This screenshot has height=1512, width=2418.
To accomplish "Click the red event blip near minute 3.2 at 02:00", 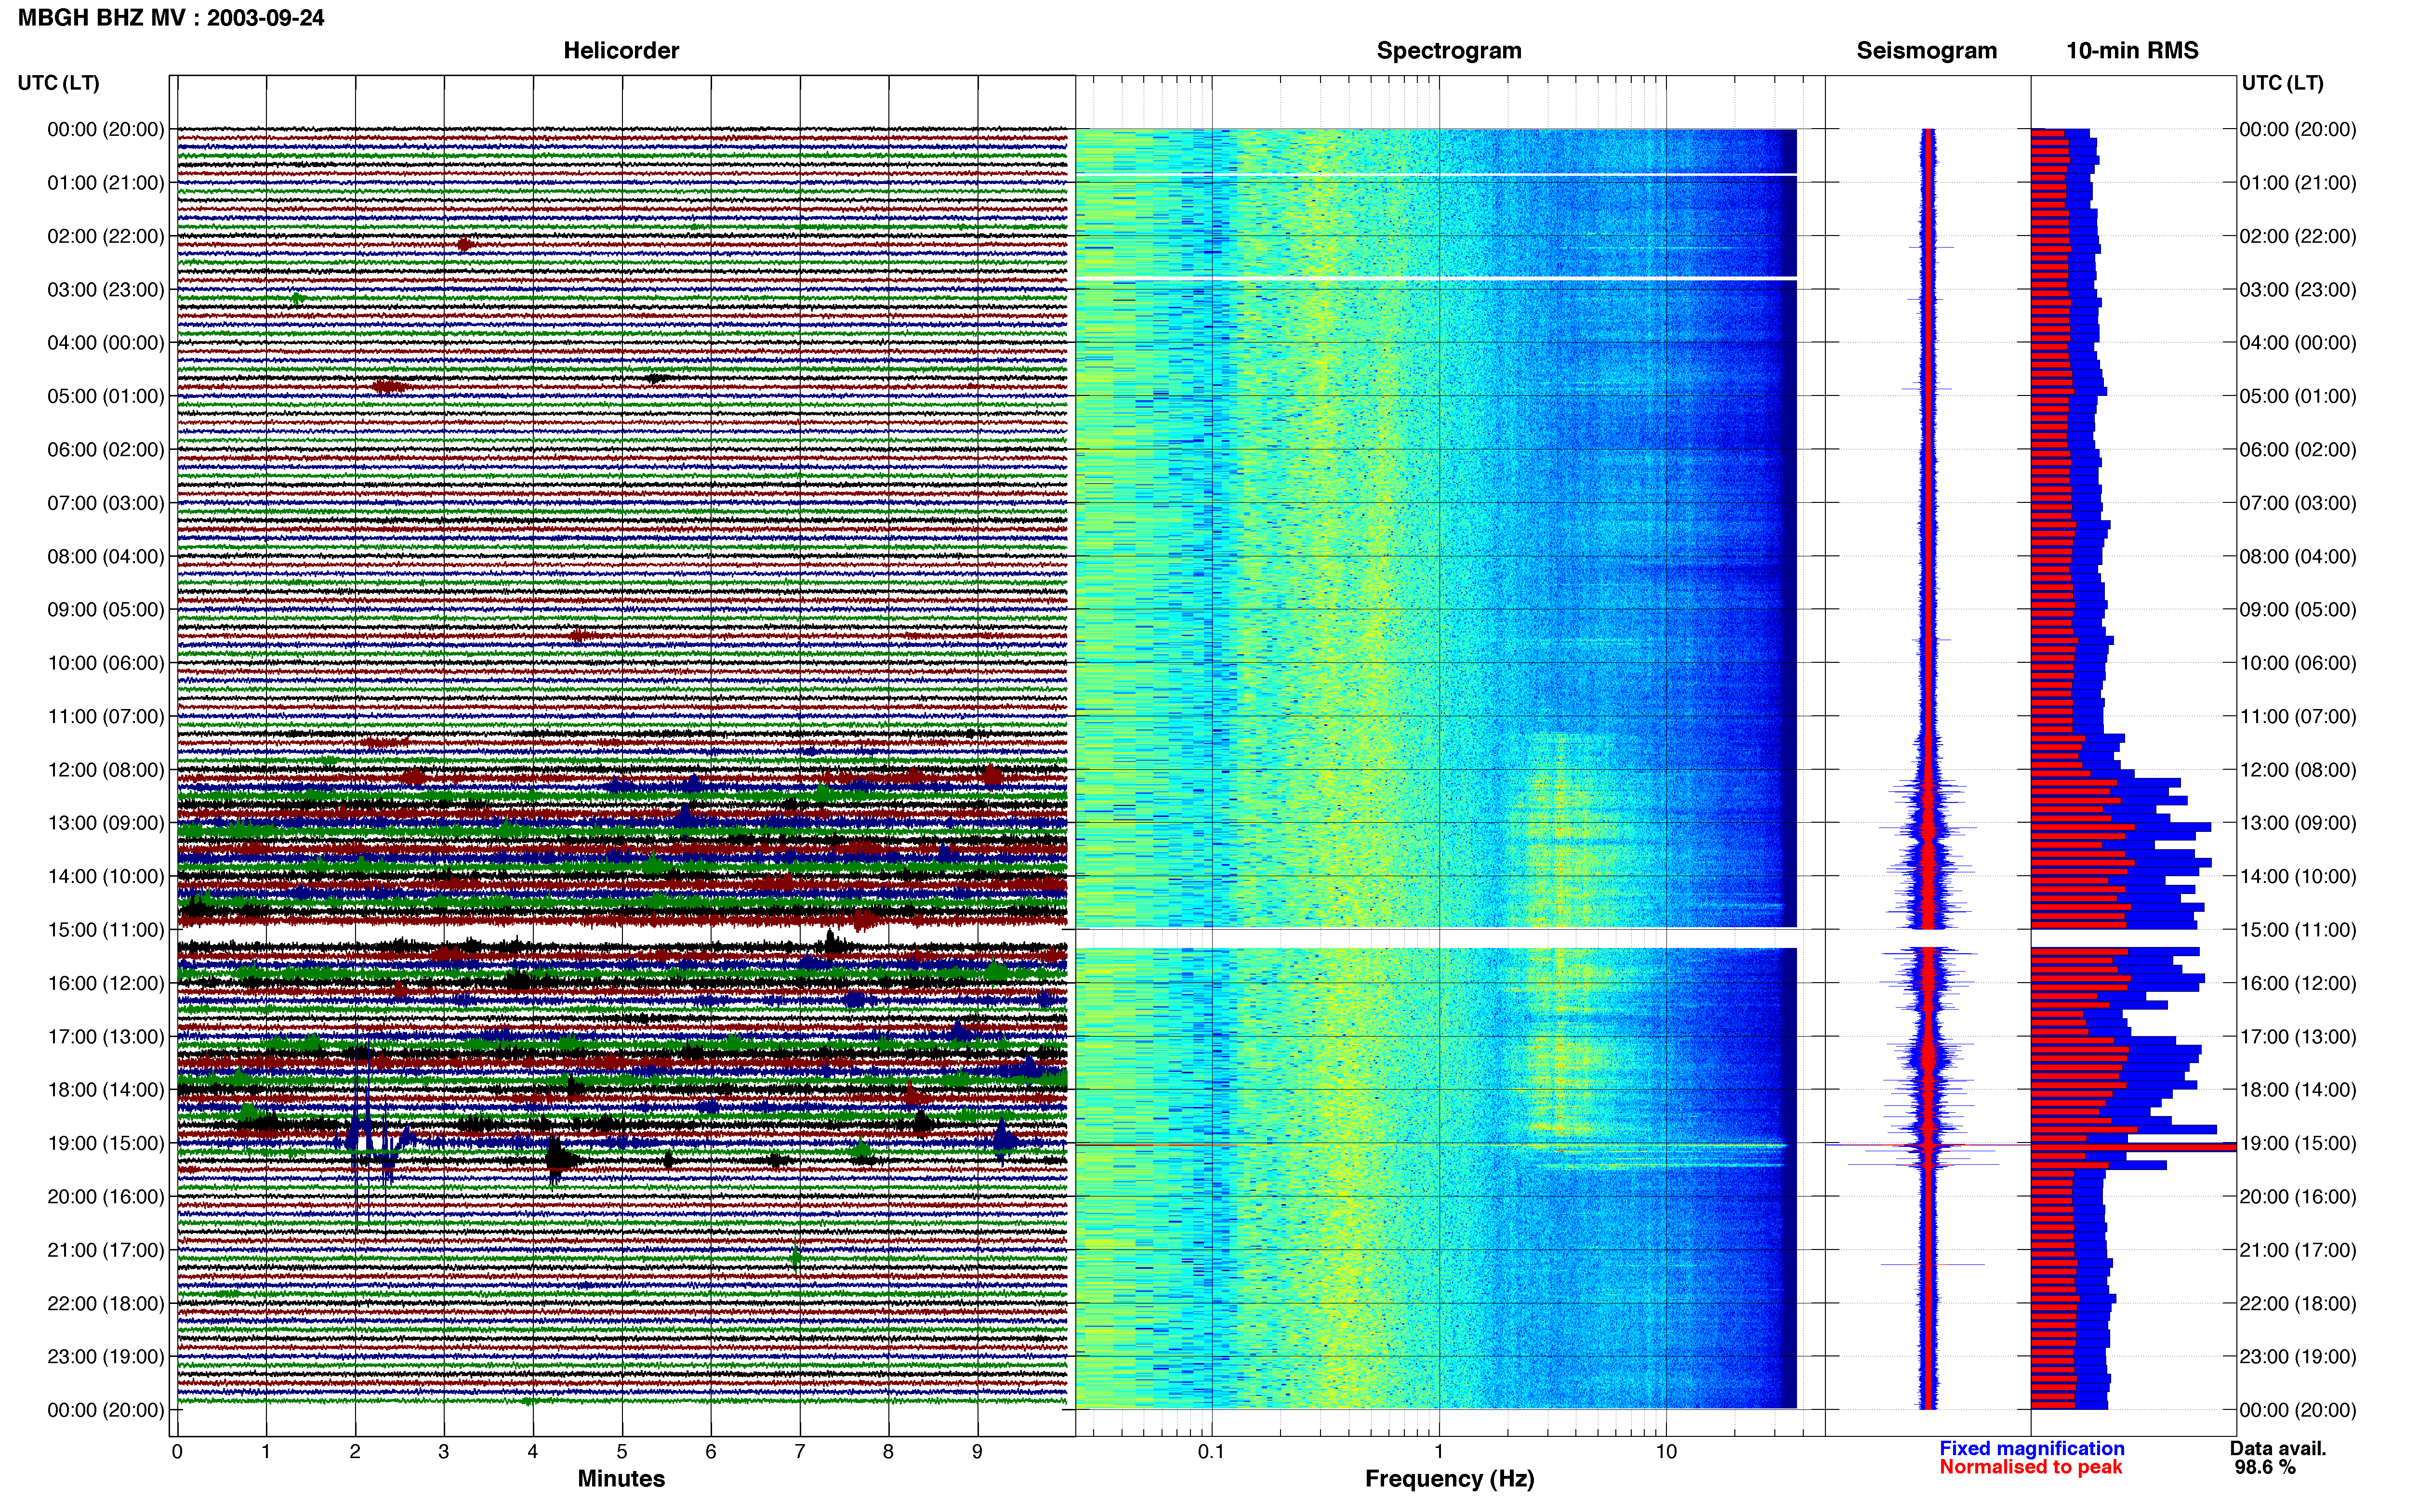I will pyautogui.click(x=465, y=244).
